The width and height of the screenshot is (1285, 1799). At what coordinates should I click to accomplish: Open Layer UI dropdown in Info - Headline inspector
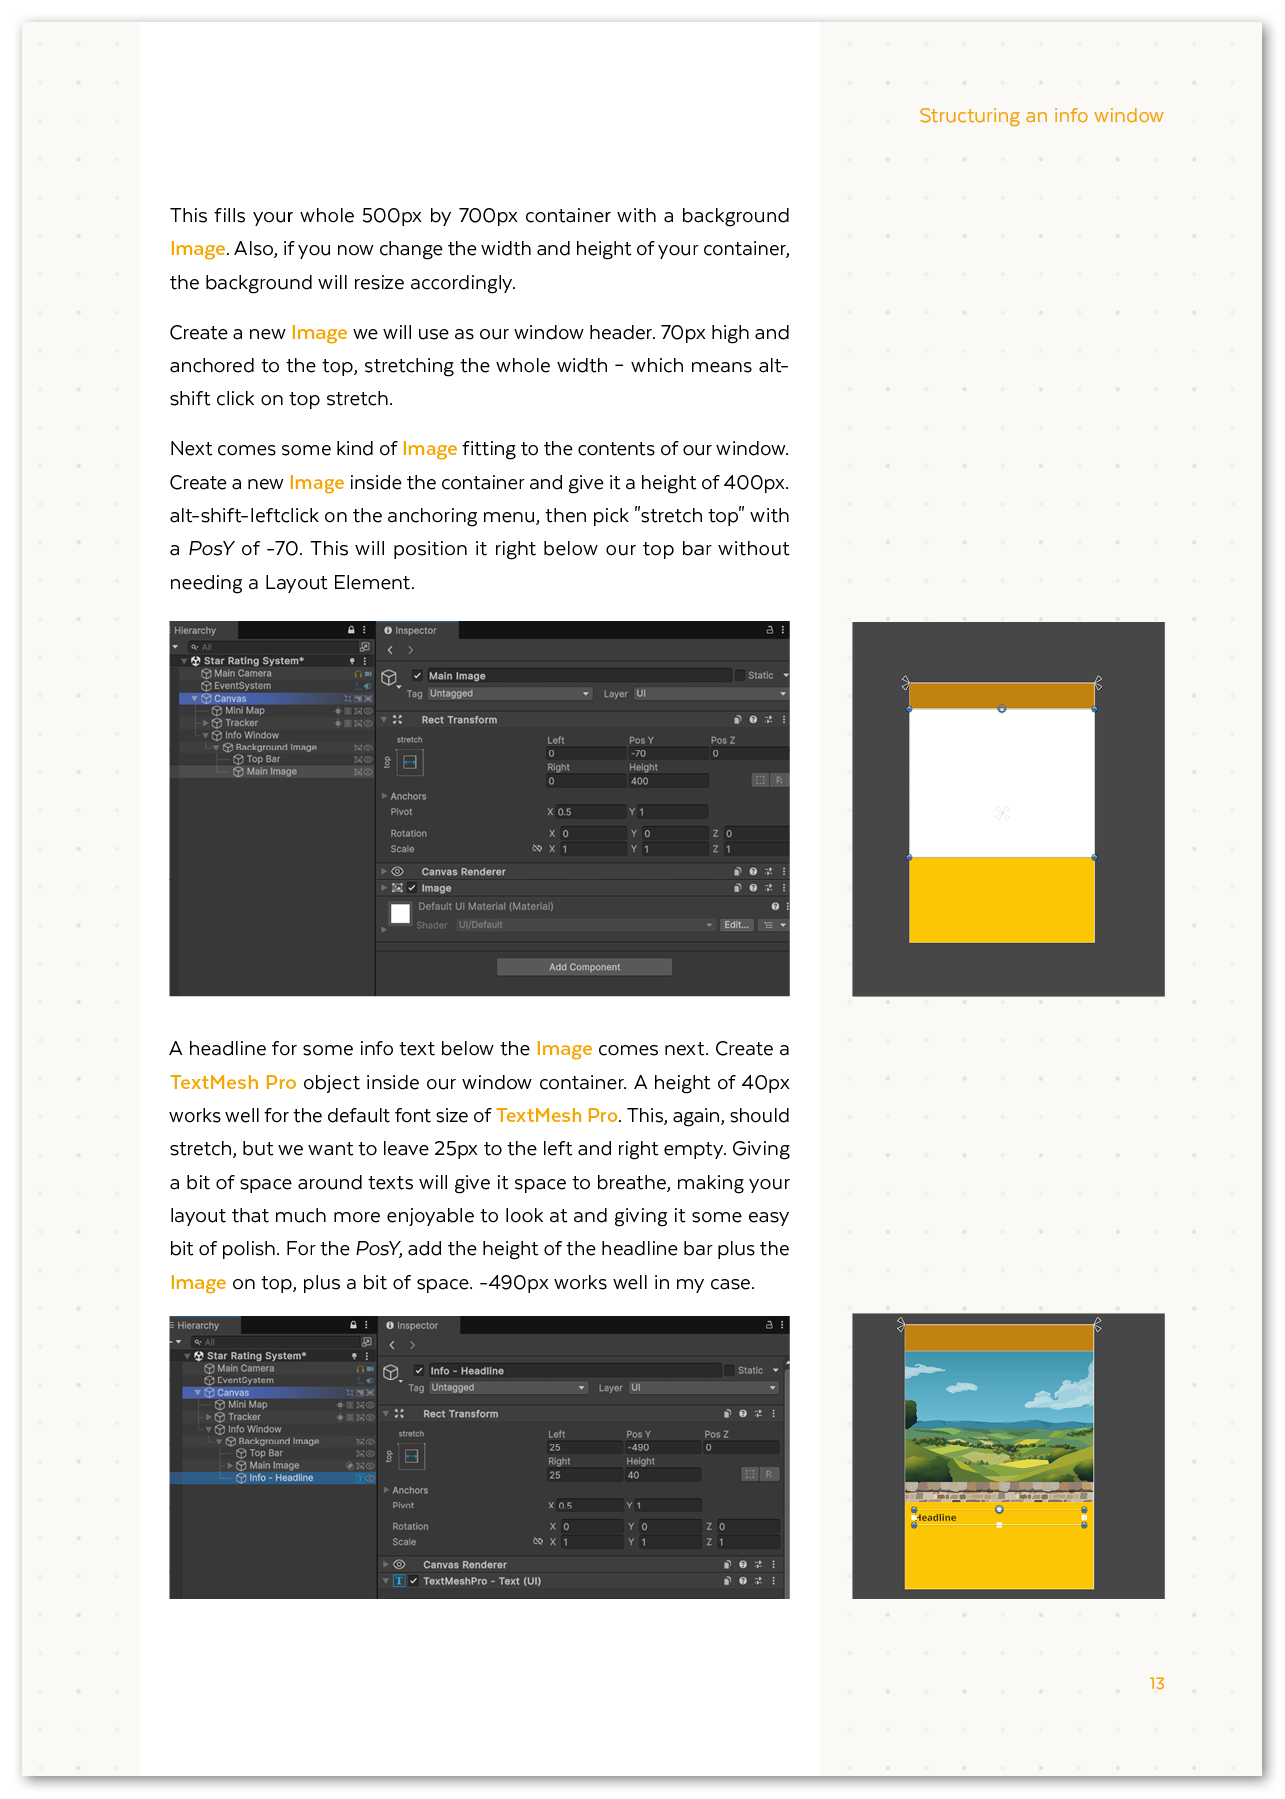pyautogui.click(x=703, y=1387)
